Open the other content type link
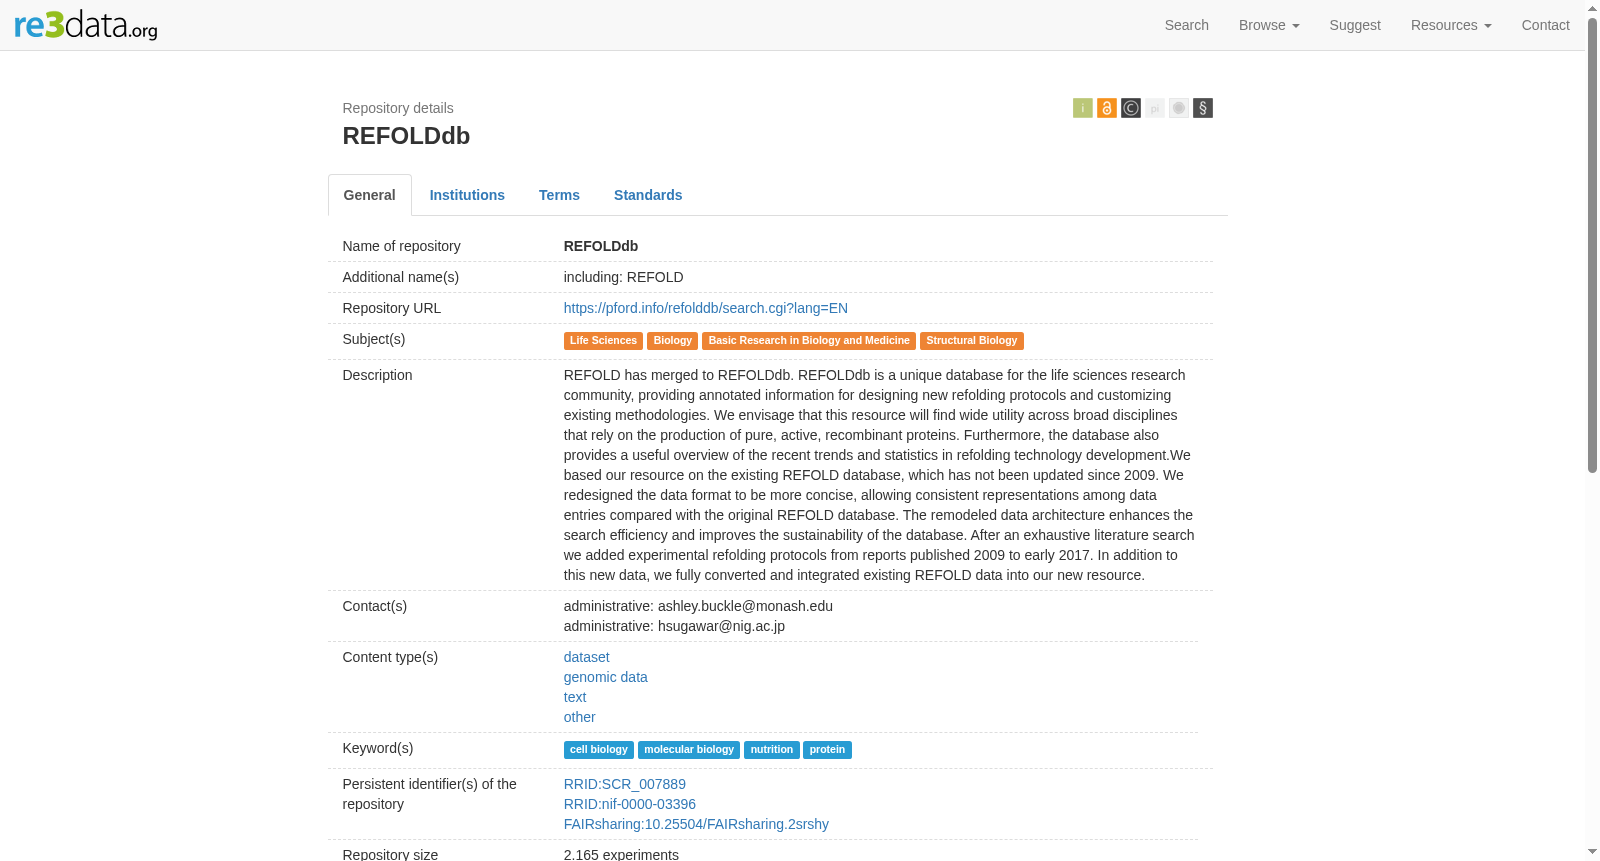The width and height of the screenshot is (1600, 861). (580, 717)
